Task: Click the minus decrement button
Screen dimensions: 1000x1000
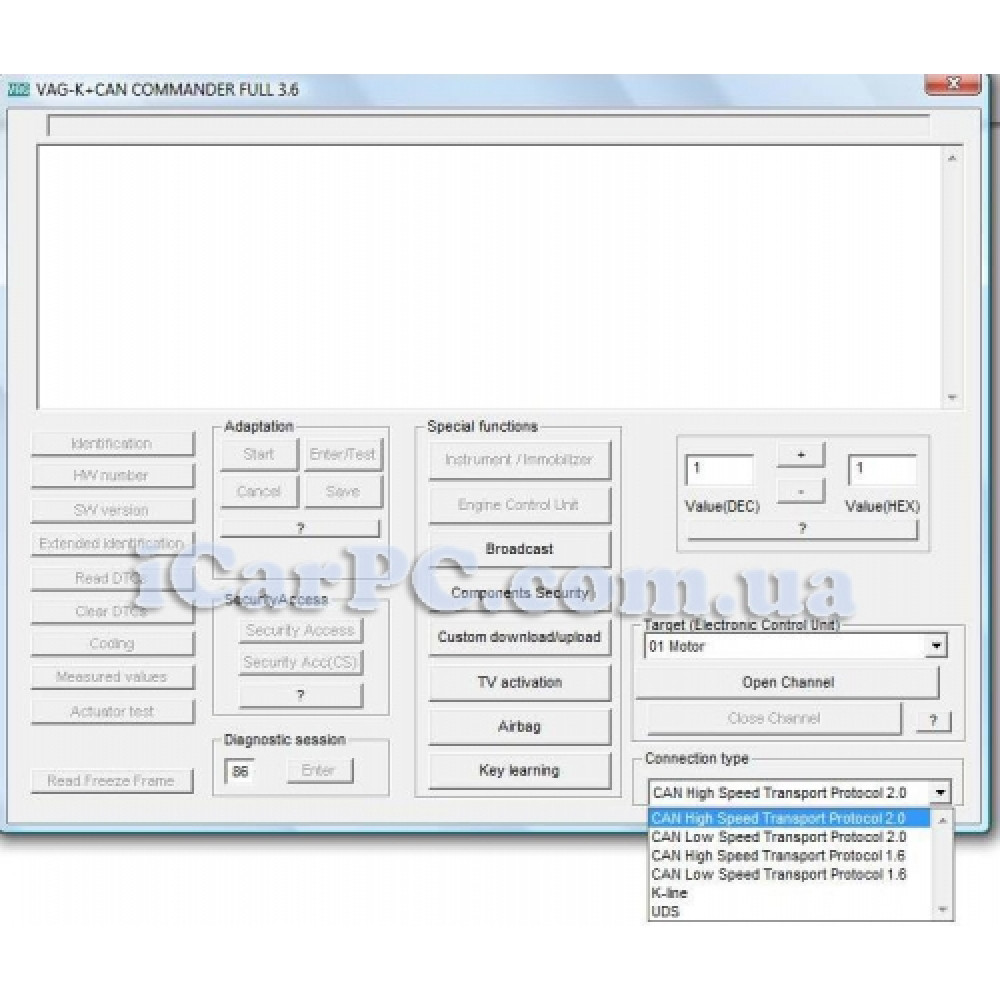Action: coord(801,491)
